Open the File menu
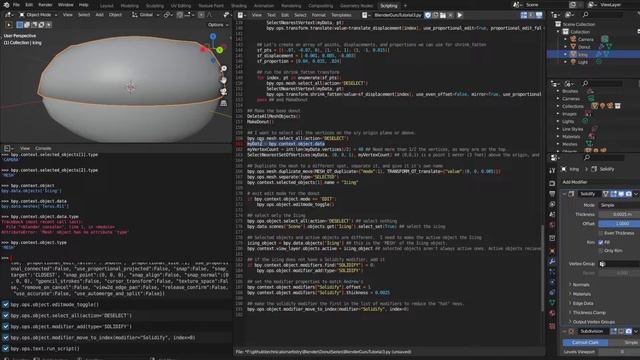The image size is (640, 360). click(x=16, y=5)
